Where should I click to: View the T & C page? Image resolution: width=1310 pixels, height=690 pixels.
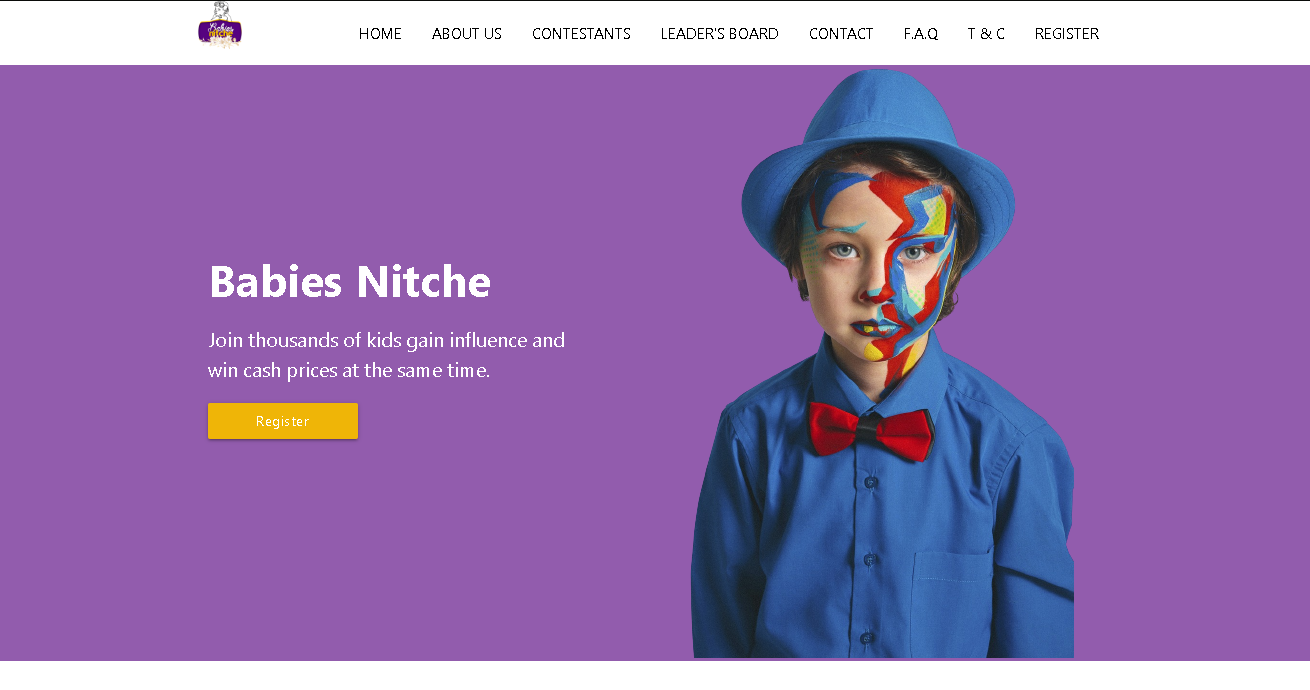click(x=986, y=34)
